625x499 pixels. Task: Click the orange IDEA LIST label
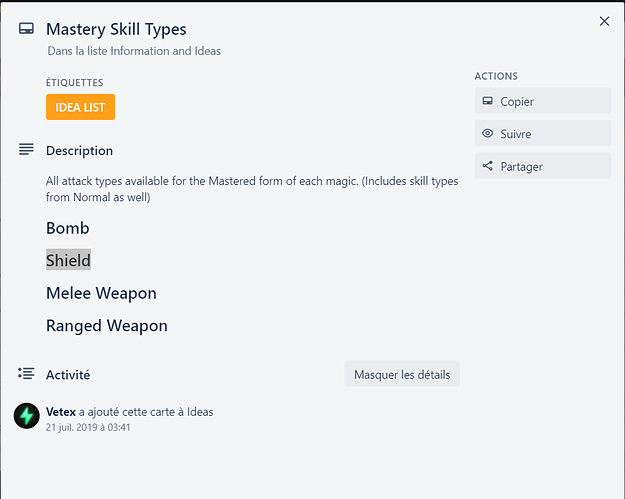click(80, 107)
